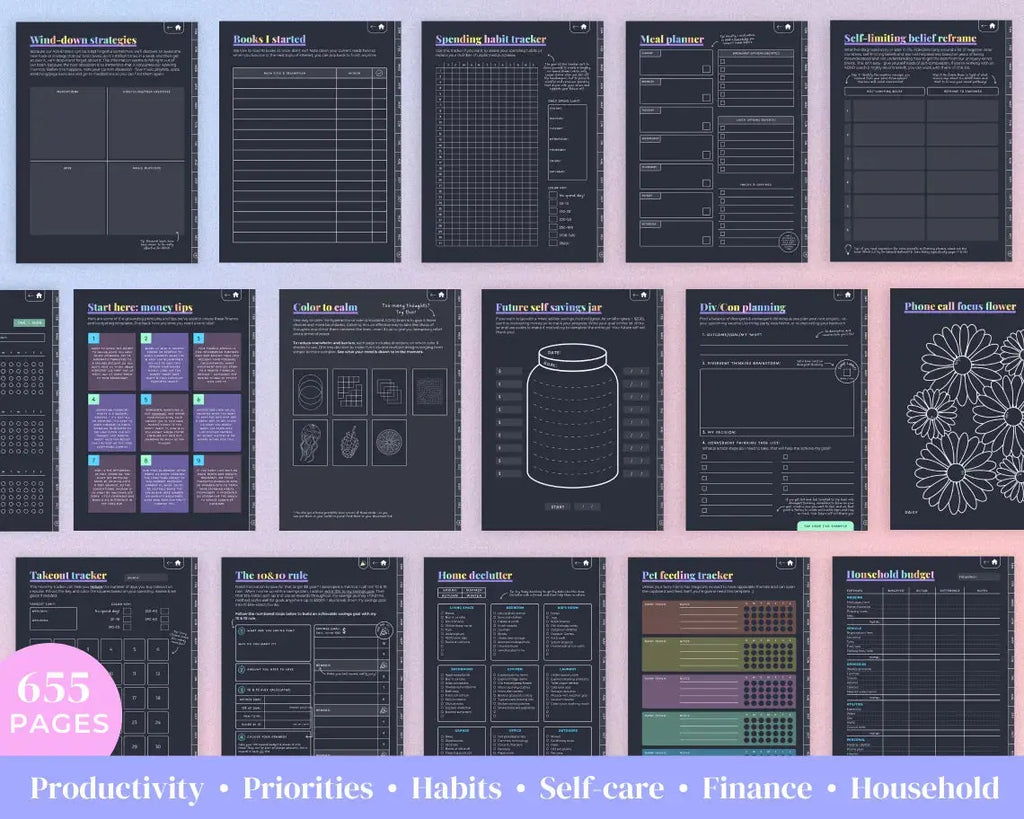Click the up navigation arrow on The 10&10 rule
This screenshot has width=1024, height=819.
(362, 563)
